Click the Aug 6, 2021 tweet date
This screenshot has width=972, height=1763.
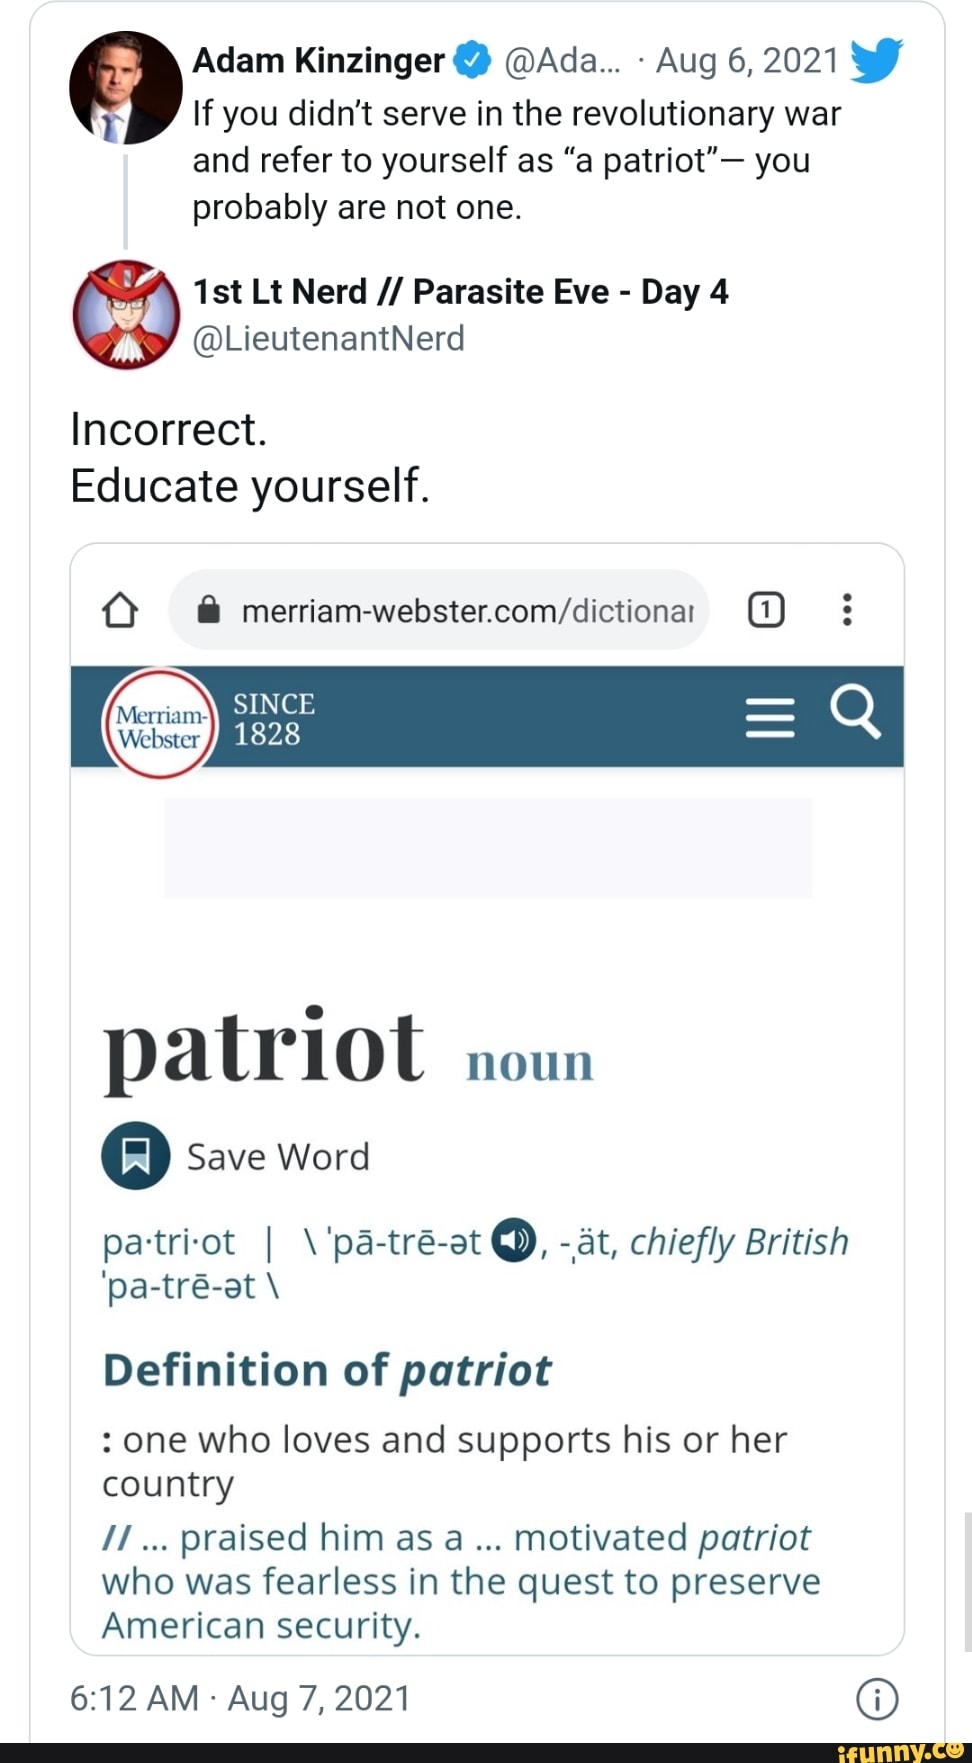pyautogui.click(x=747, y=61)
